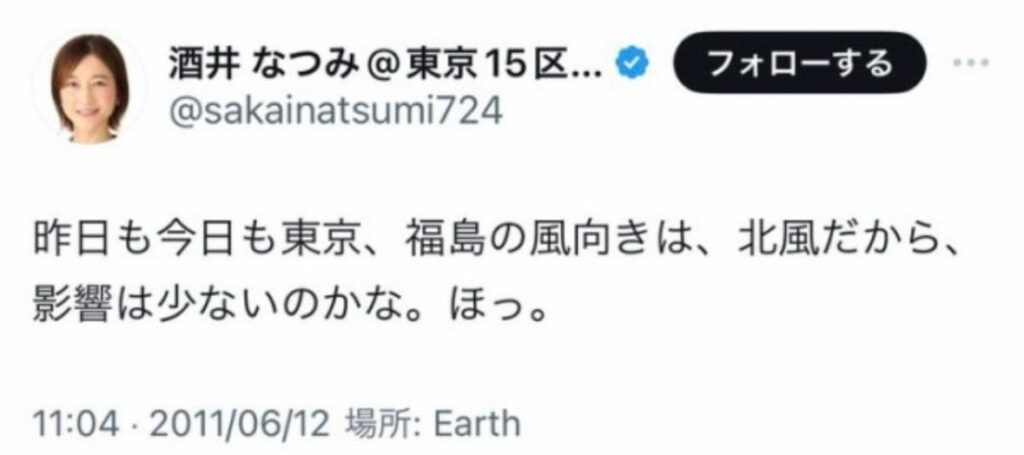Open the @sakainatsumi724 handle link
Image resolution: width=1024 pixels, height=455 pixels.
(x=336, y=112)
